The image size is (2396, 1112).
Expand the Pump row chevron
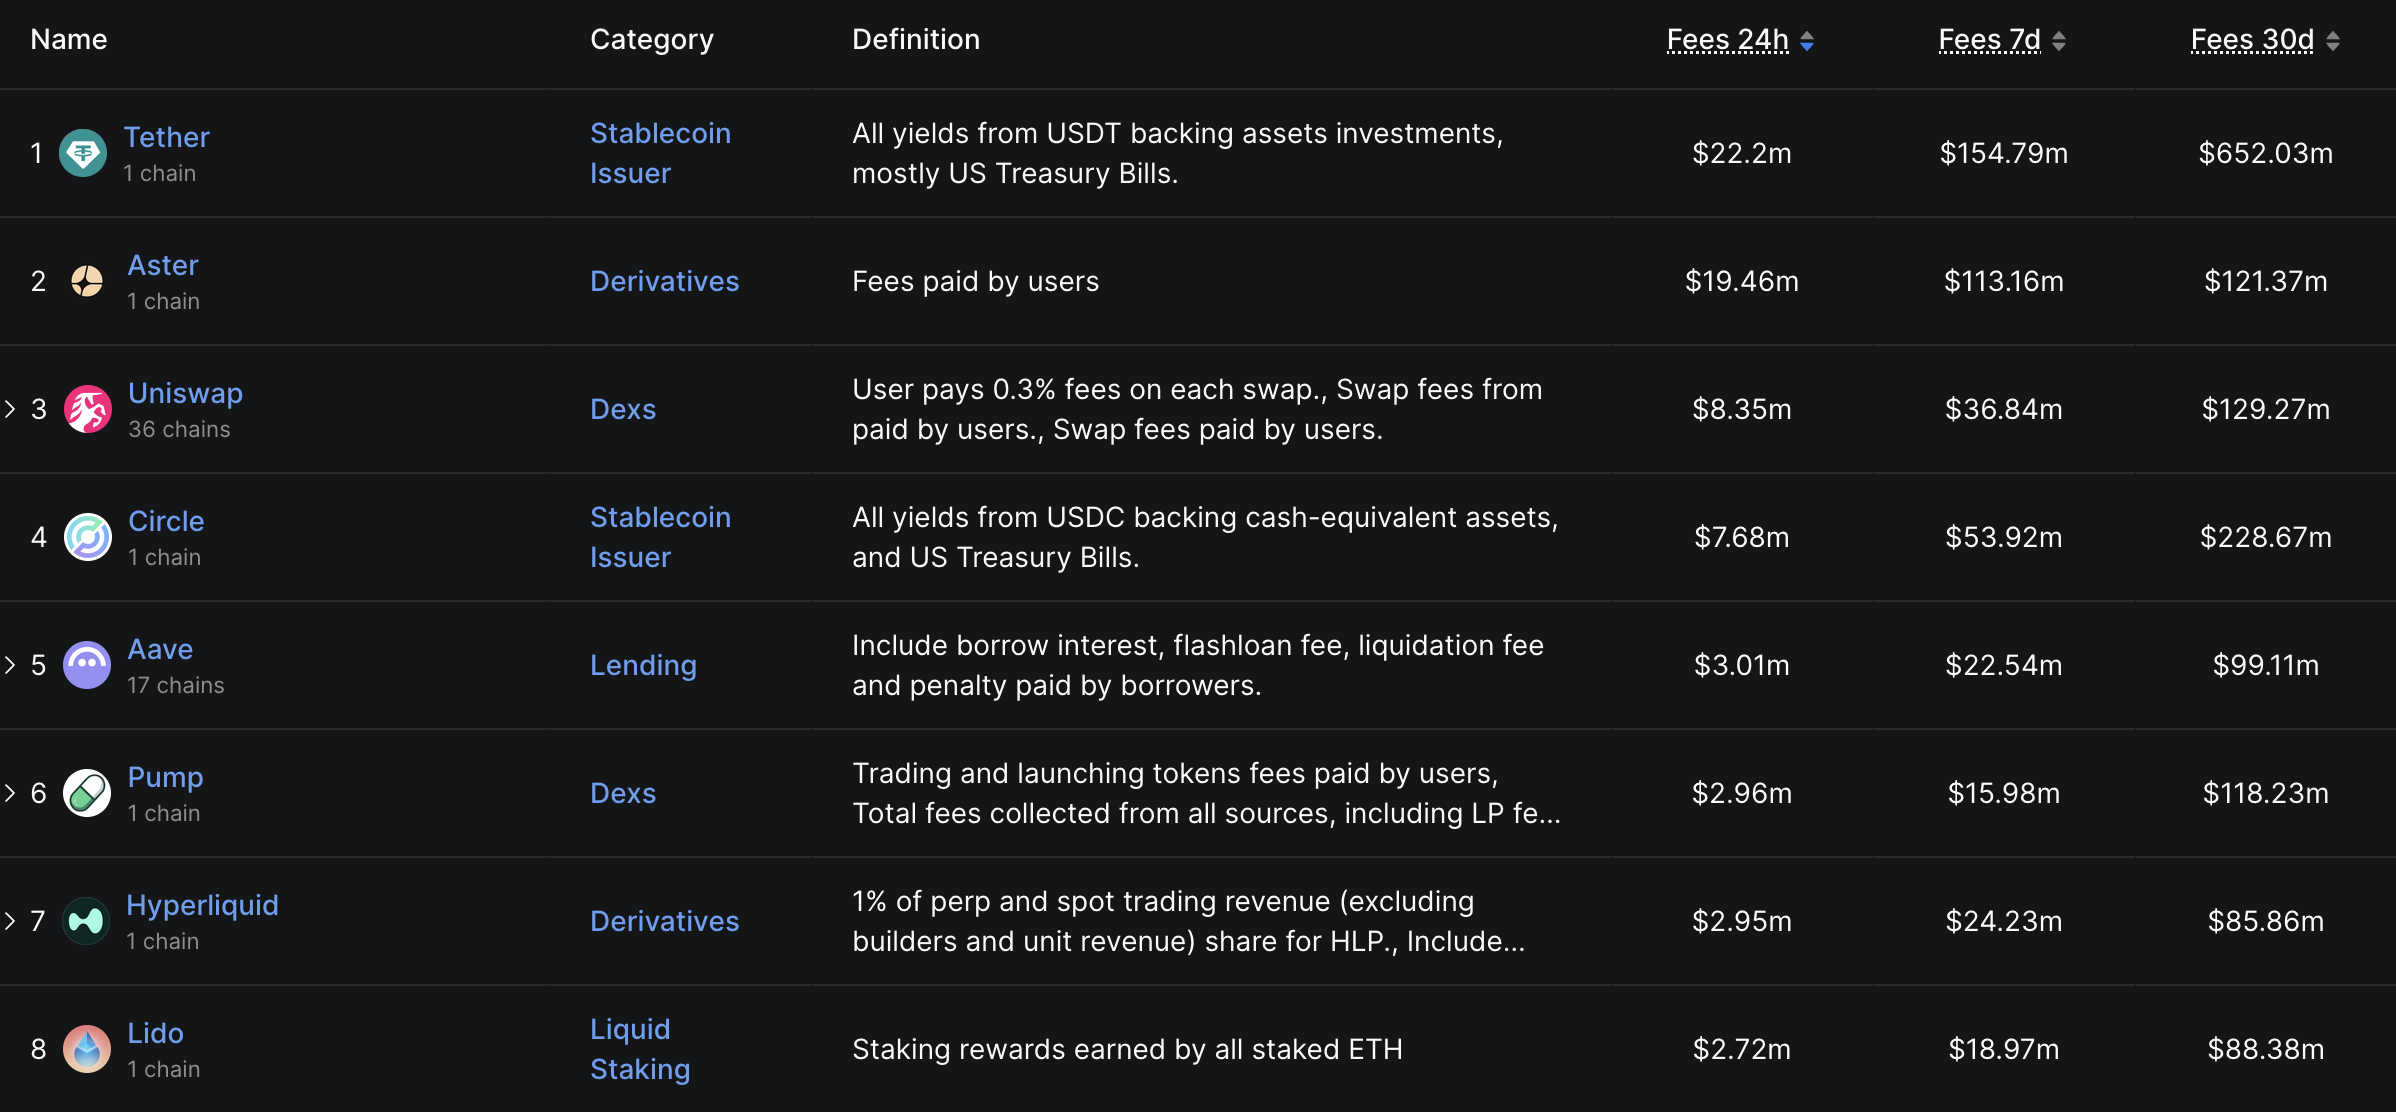[10, 793]
